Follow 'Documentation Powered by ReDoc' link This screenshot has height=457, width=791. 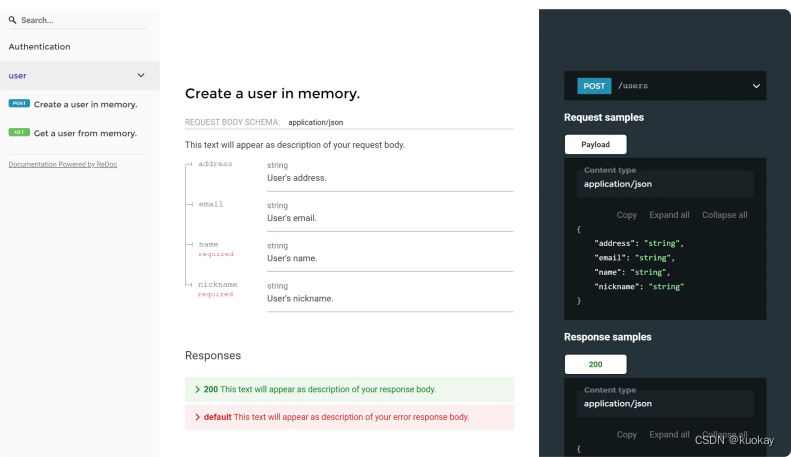coord(63,164)
